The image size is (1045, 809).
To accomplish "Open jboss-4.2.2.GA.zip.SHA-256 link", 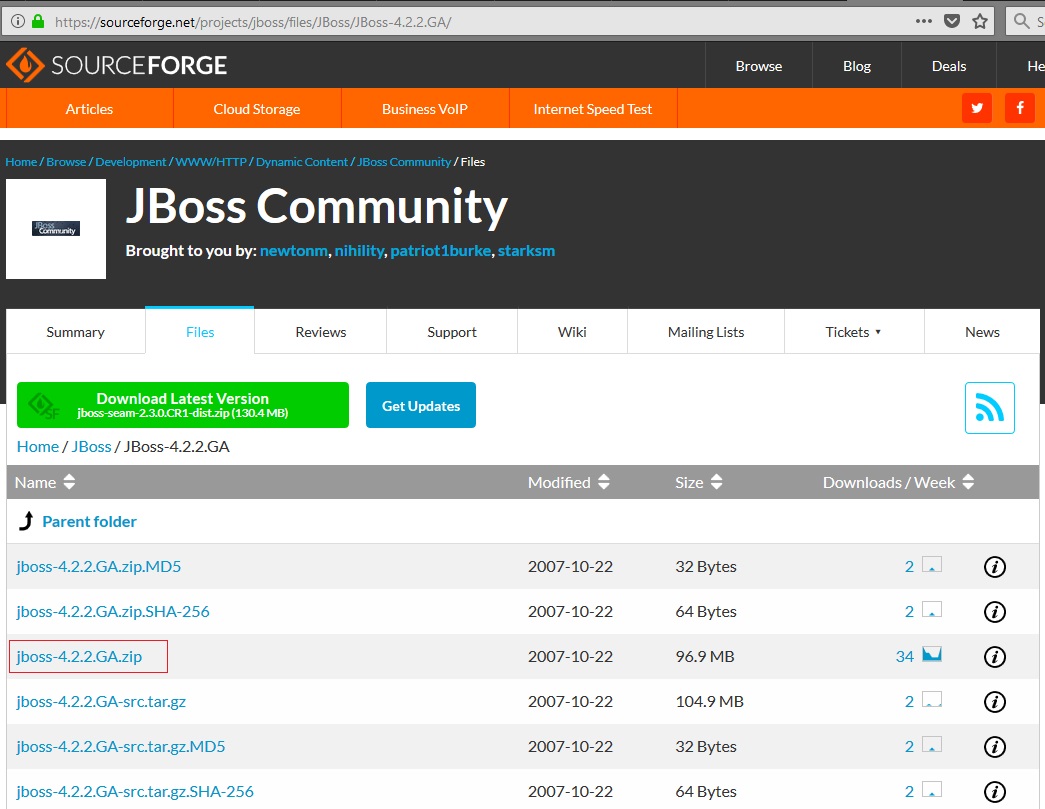I will point(113,611).
